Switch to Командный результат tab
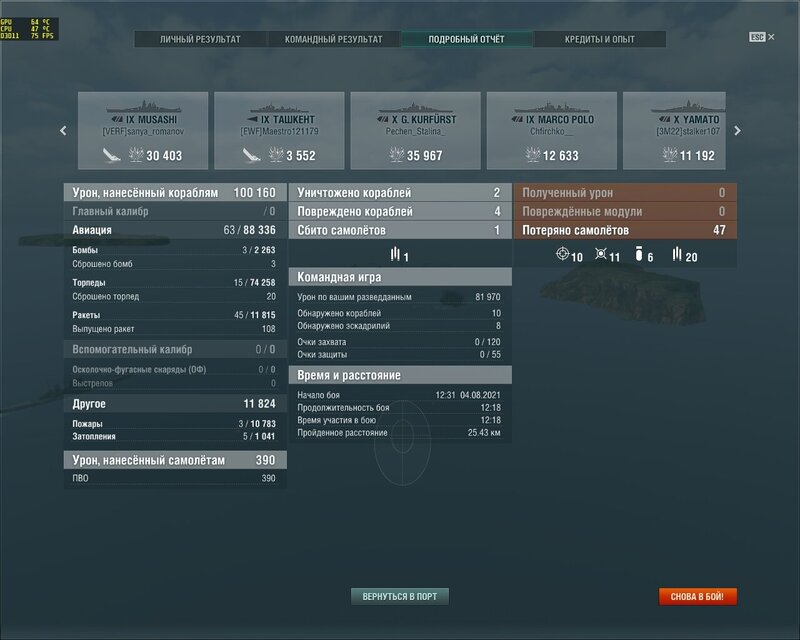Image resolution: width=800 pixels, height=640 pixels. point(333,39)
